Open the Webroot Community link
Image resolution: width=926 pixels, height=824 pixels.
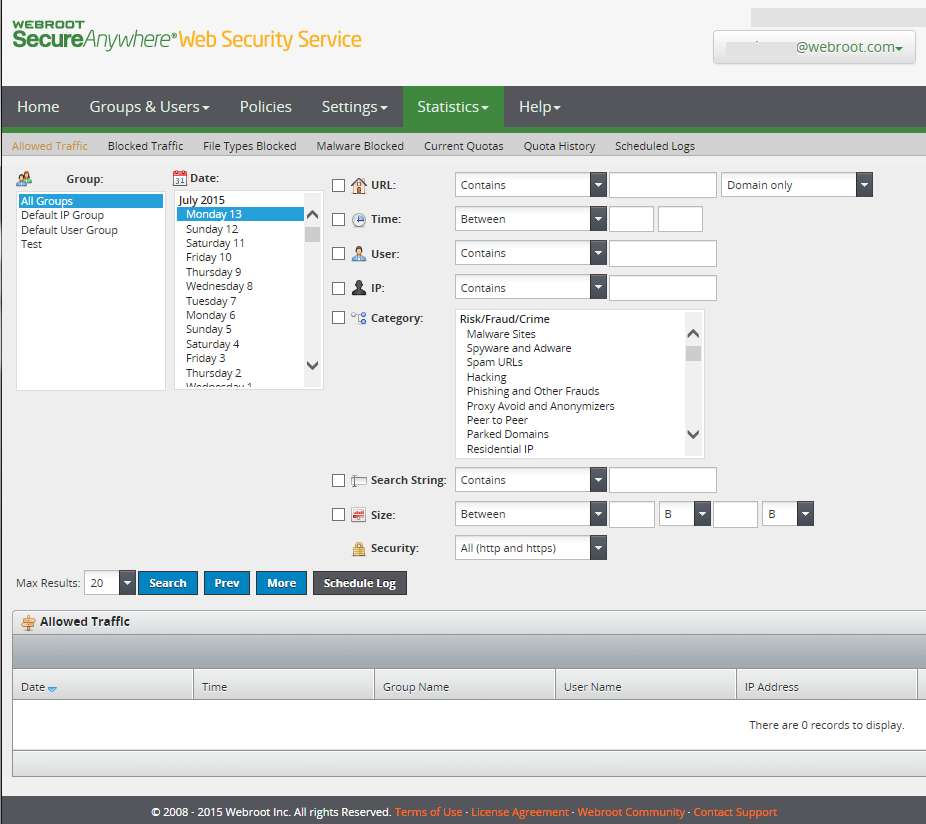coord(631,812)
